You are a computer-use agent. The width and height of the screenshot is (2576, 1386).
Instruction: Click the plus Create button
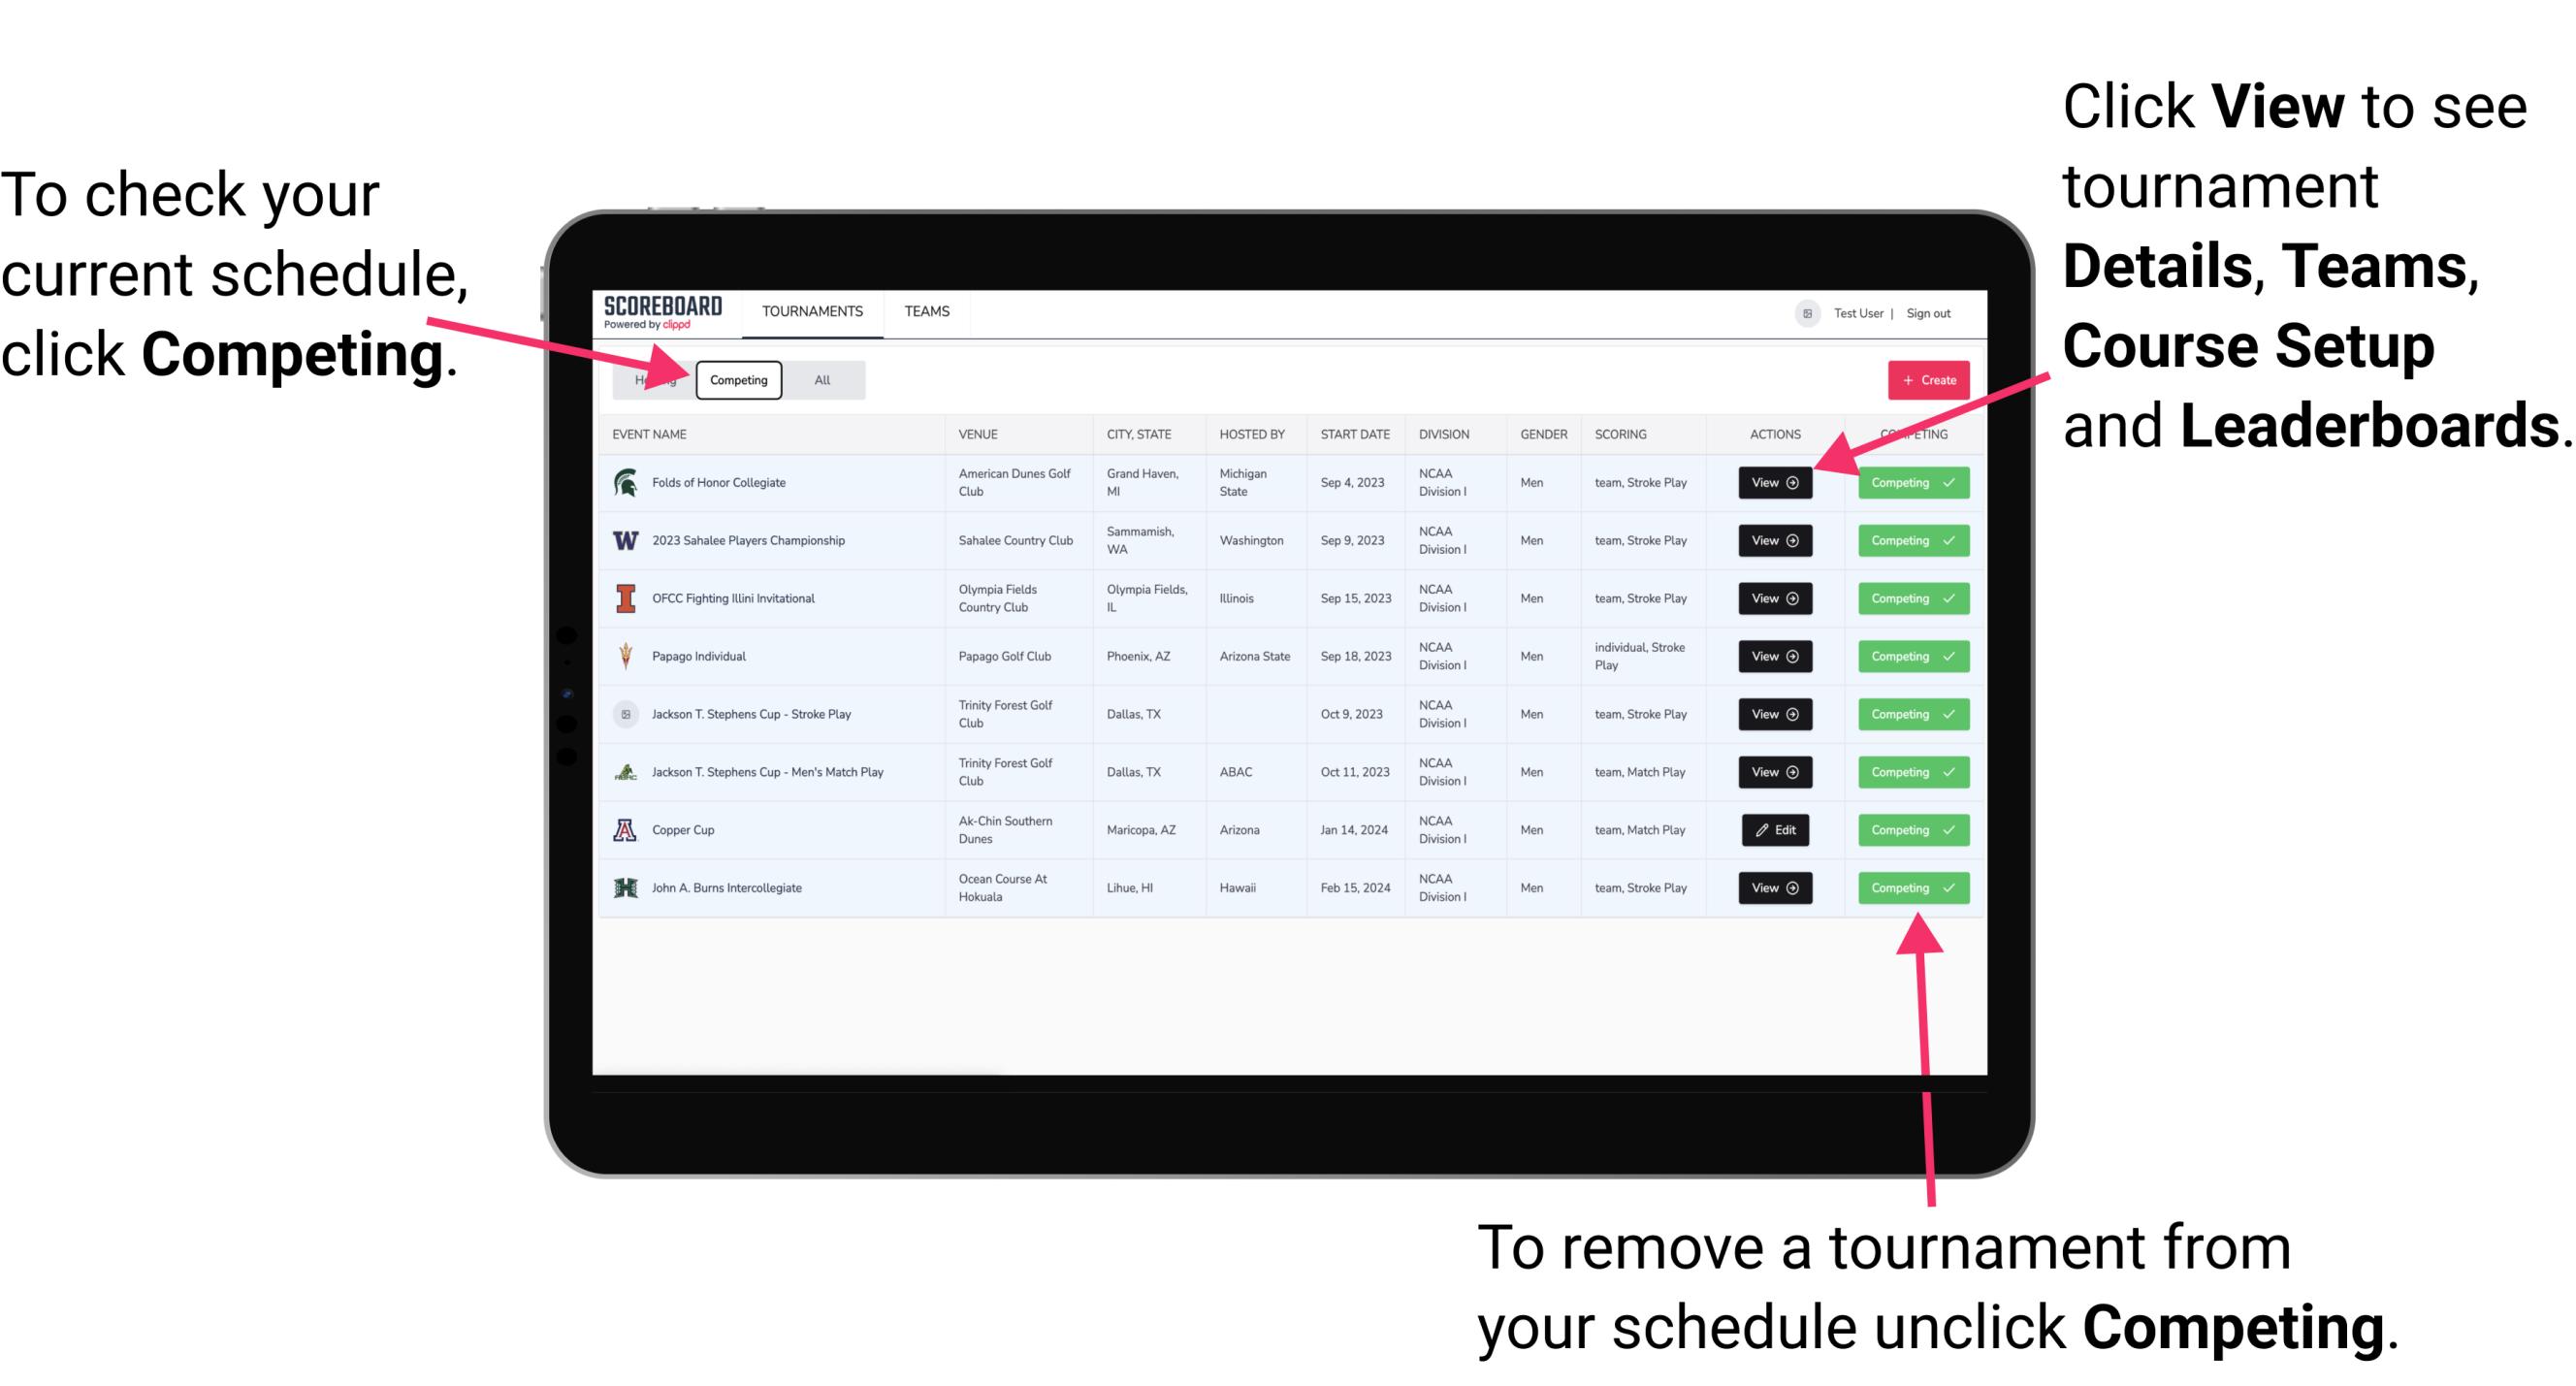pos(1926,379)
